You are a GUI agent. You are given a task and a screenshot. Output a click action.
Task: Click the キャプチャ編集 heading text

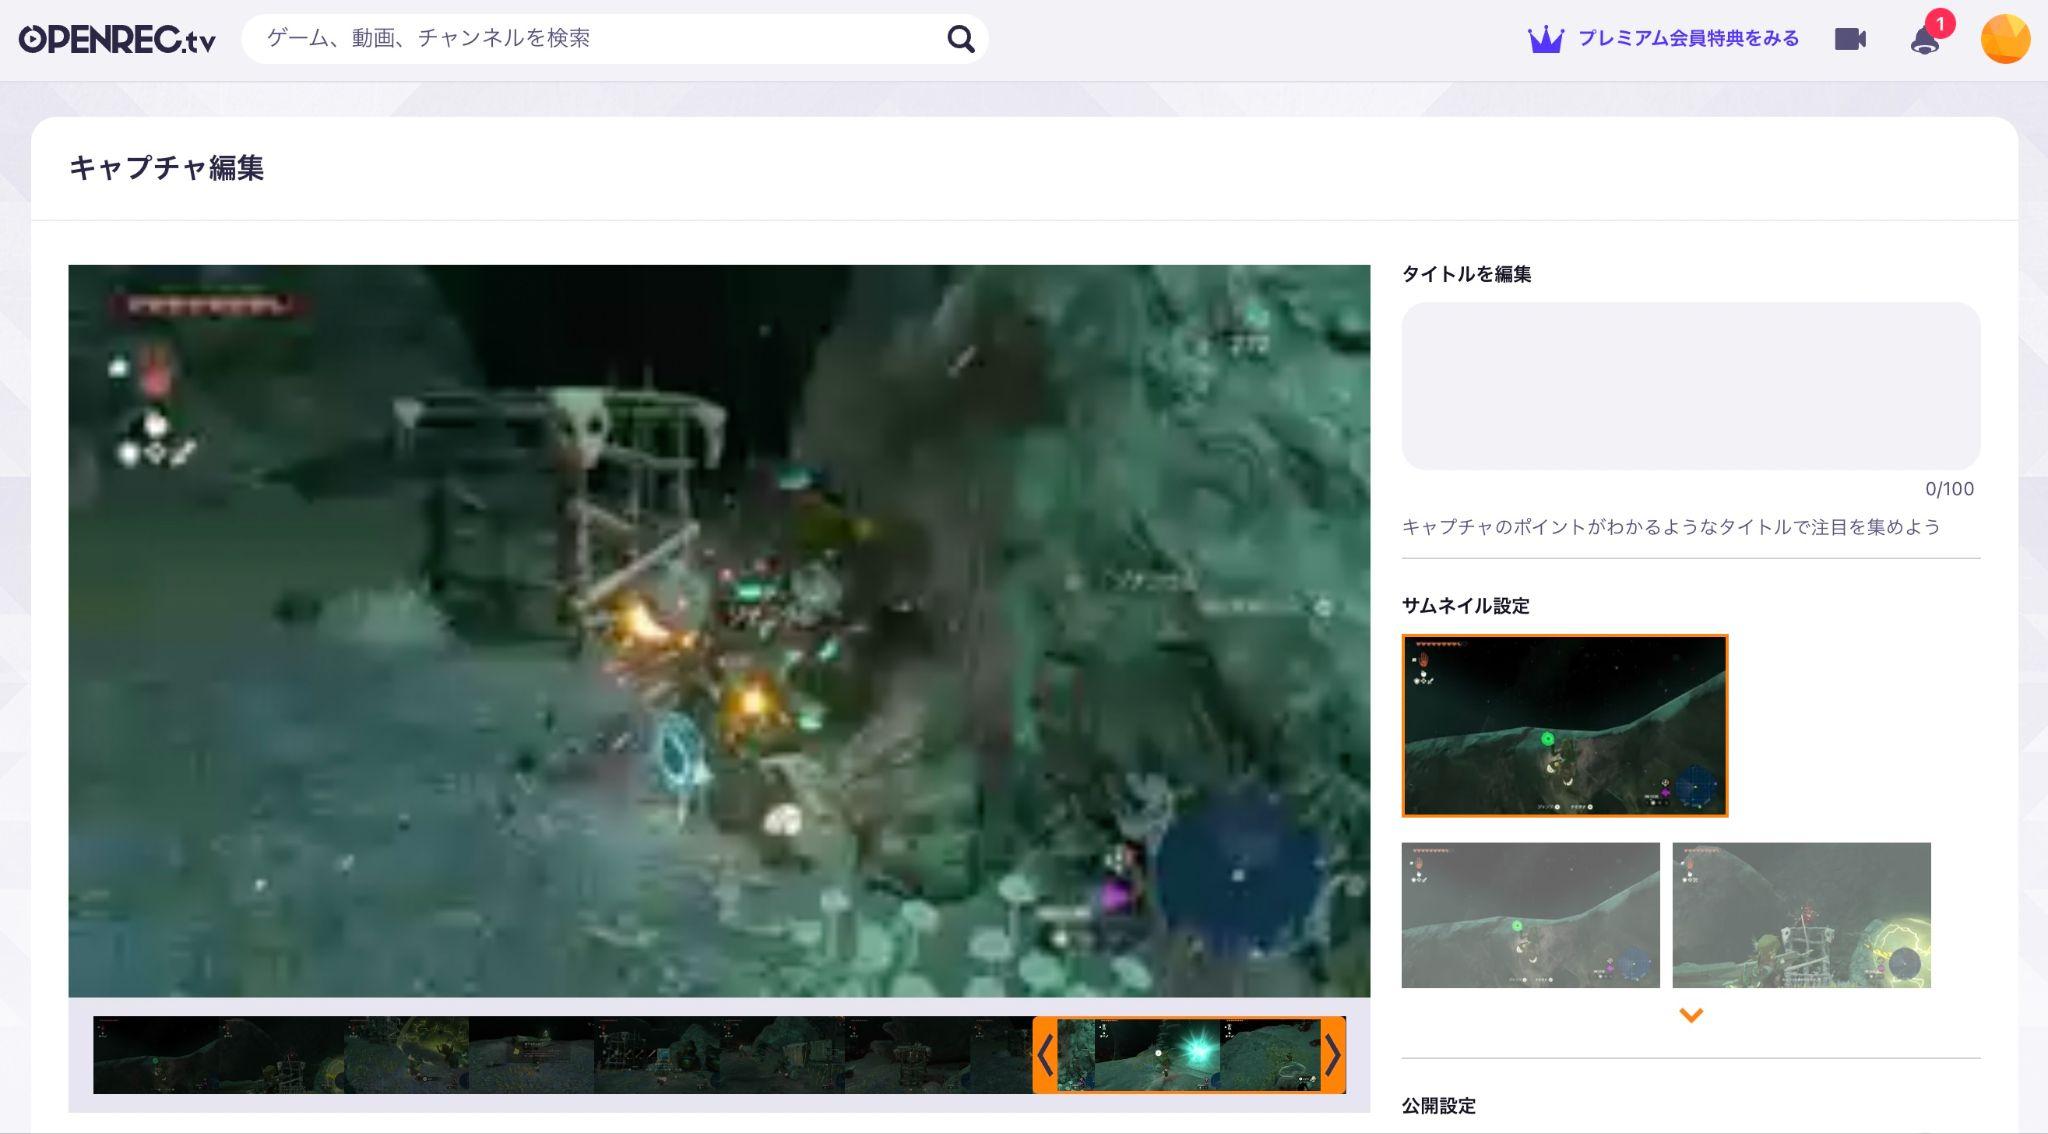click(166, 167)
